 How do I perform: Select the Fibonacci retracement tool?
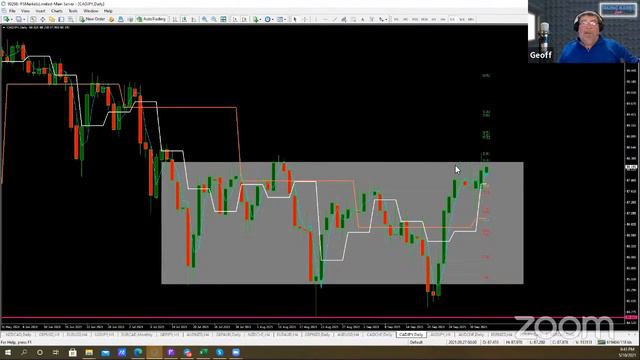pos(353,19)
